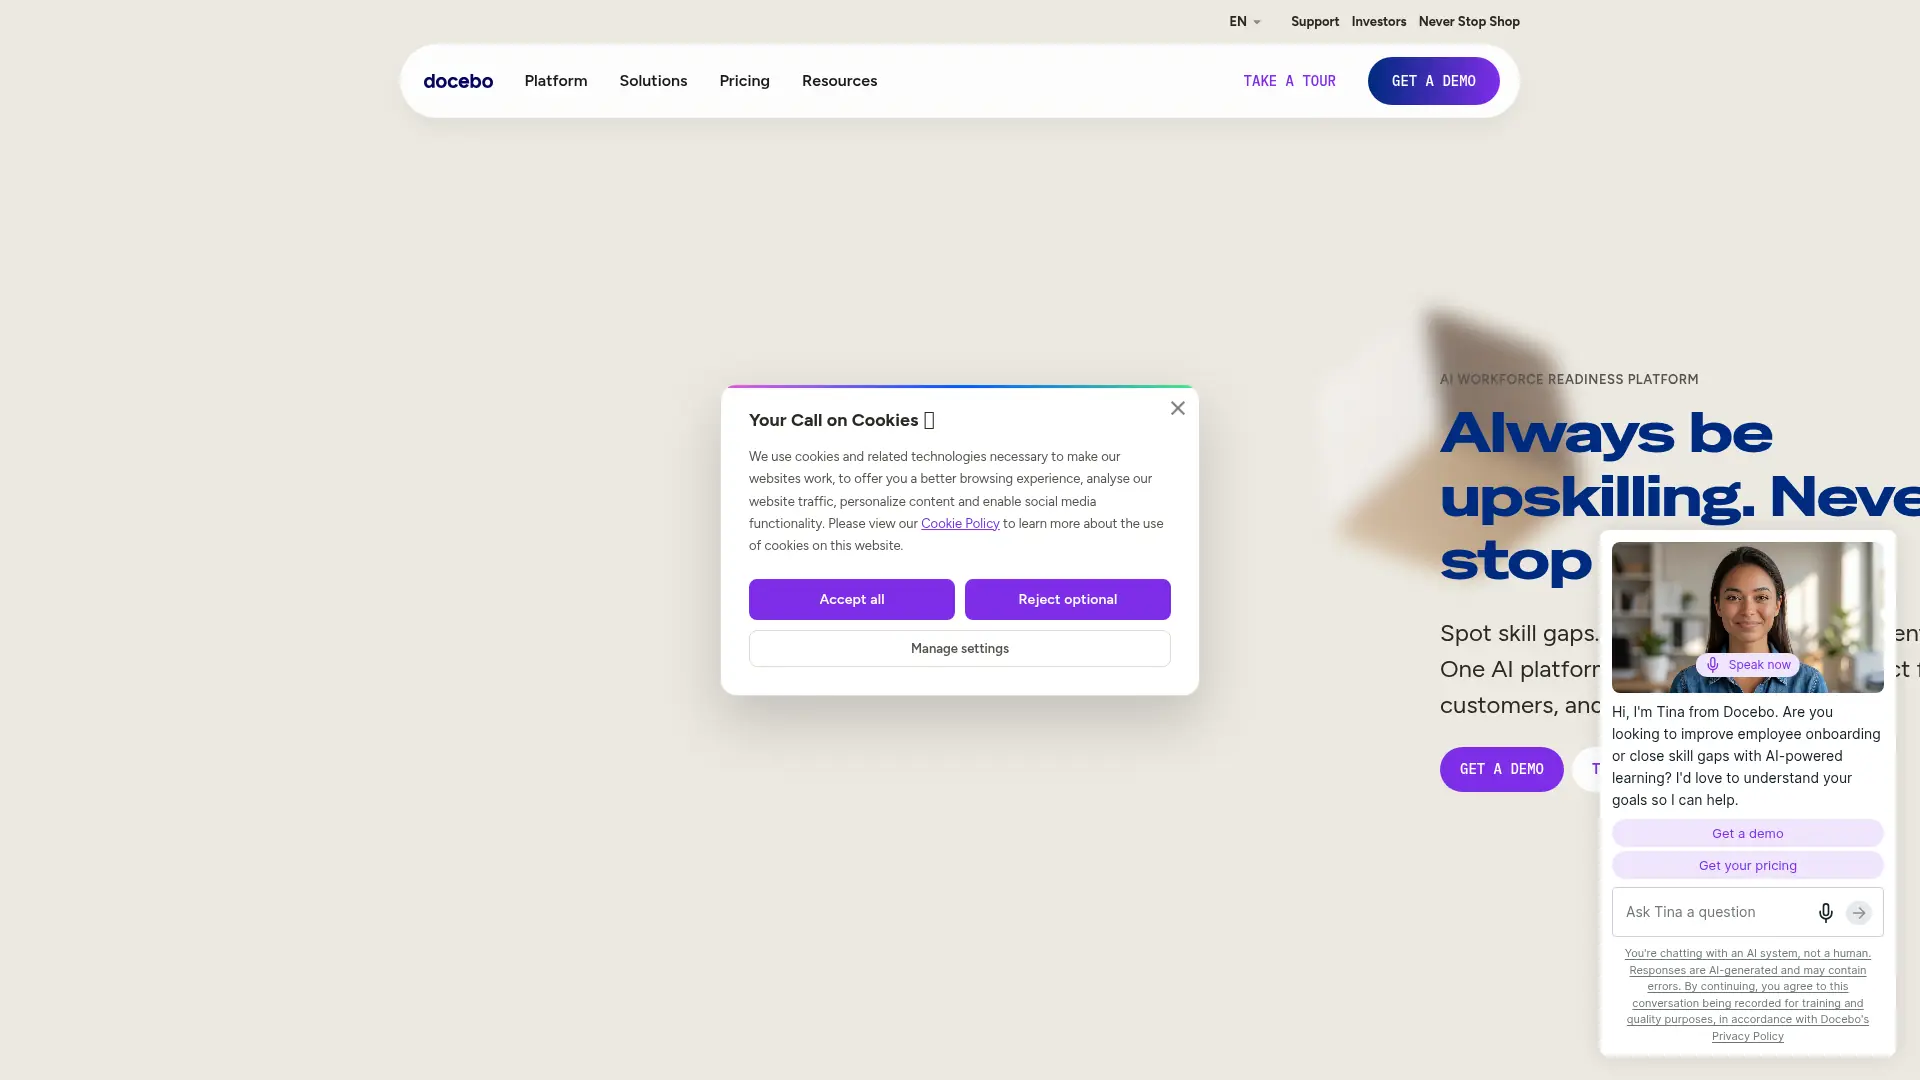Send question with the arrow icon

pos(1859,912)
